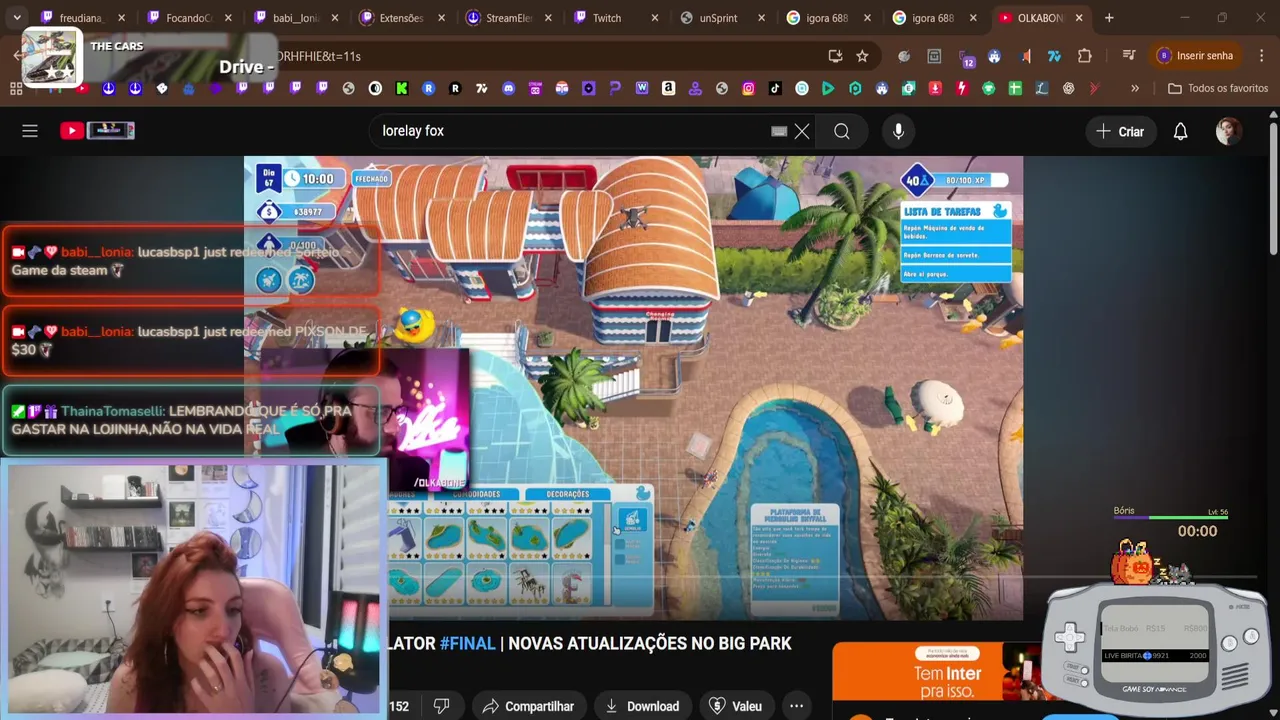Switch to the Extensões tab
1280x720 pixels.
[401, 18]
